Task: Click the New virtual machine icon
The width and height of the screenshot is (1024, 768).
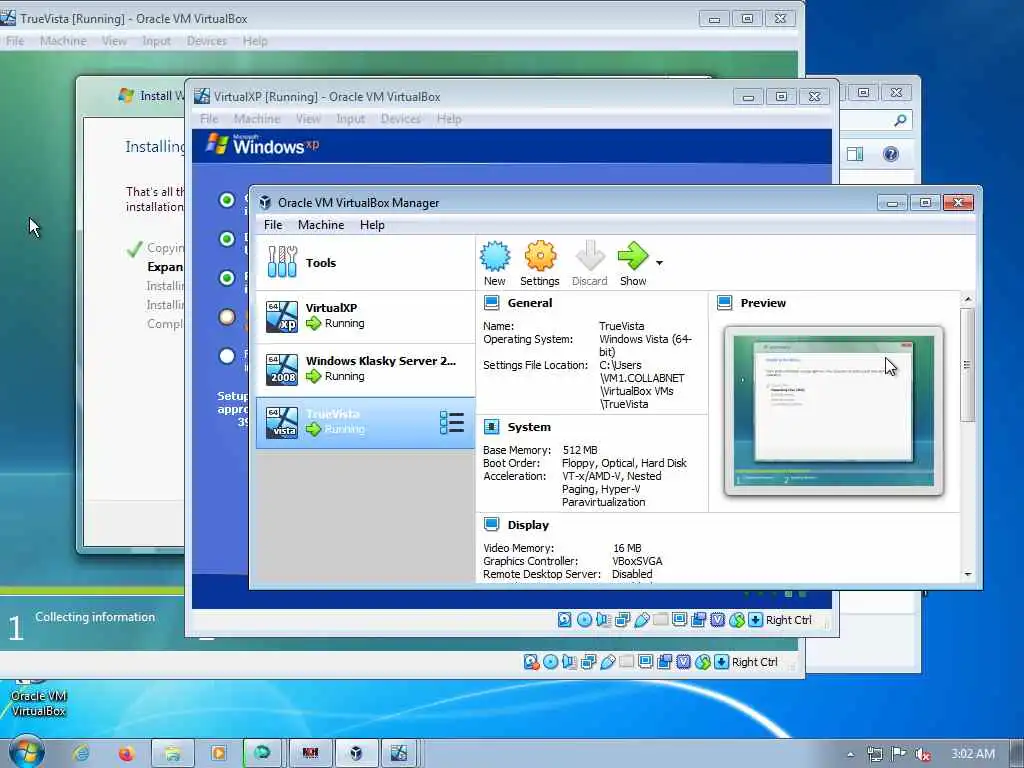Action: click(495, 264)
